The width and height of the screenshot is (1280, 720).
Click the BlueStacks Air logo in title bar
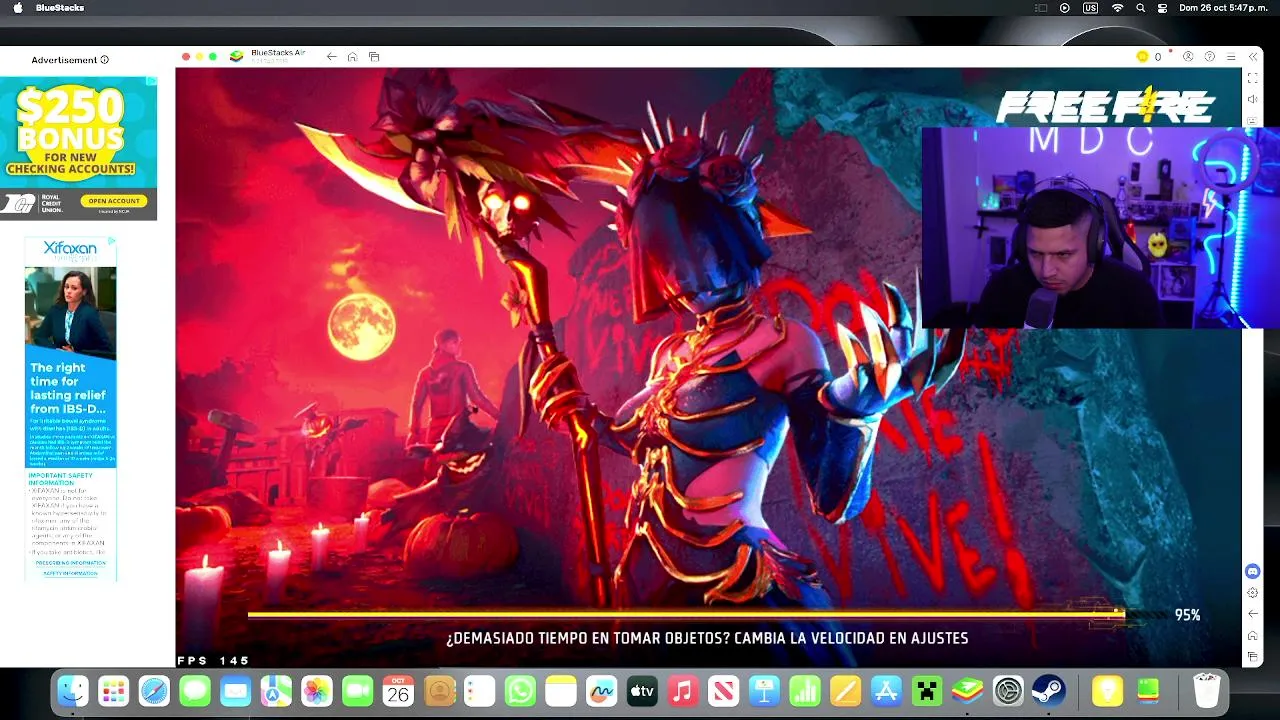(236, 56)
